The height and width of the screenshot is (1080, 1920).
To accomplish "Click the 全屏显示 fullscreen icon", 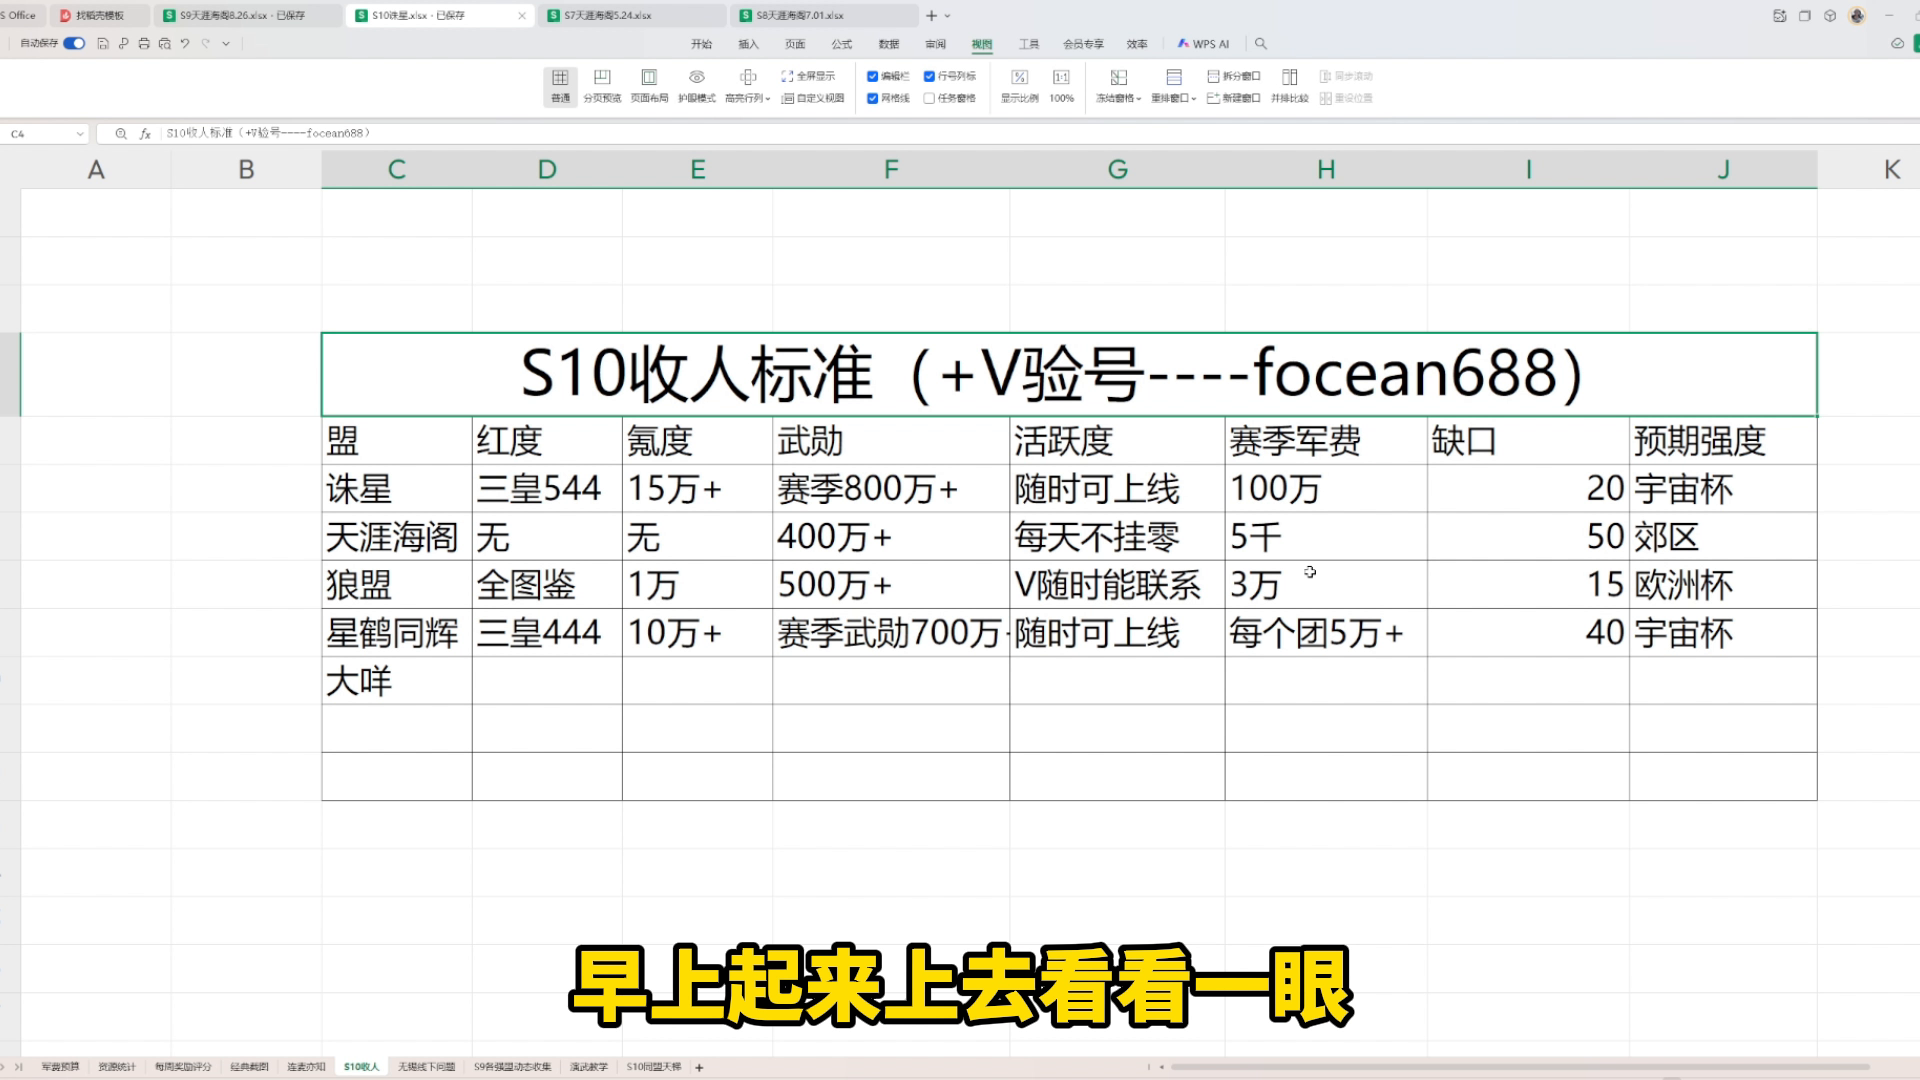I will pos(808,76).
